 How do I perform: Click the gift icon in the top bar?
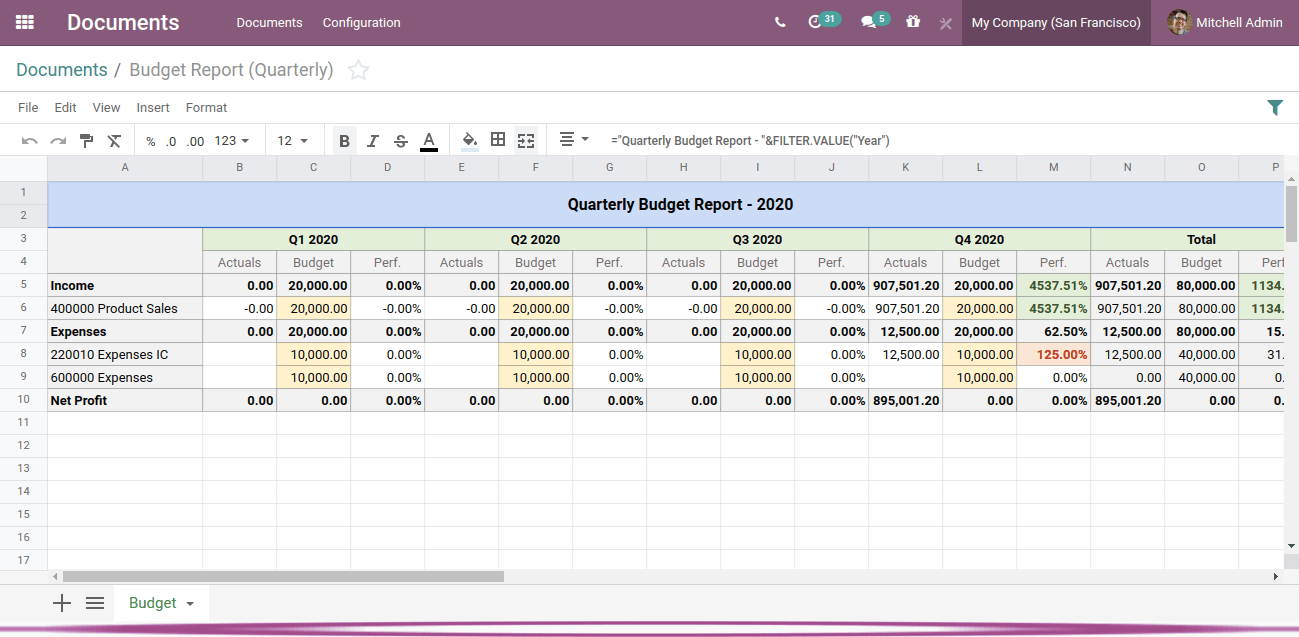click(x=913, y=21)
